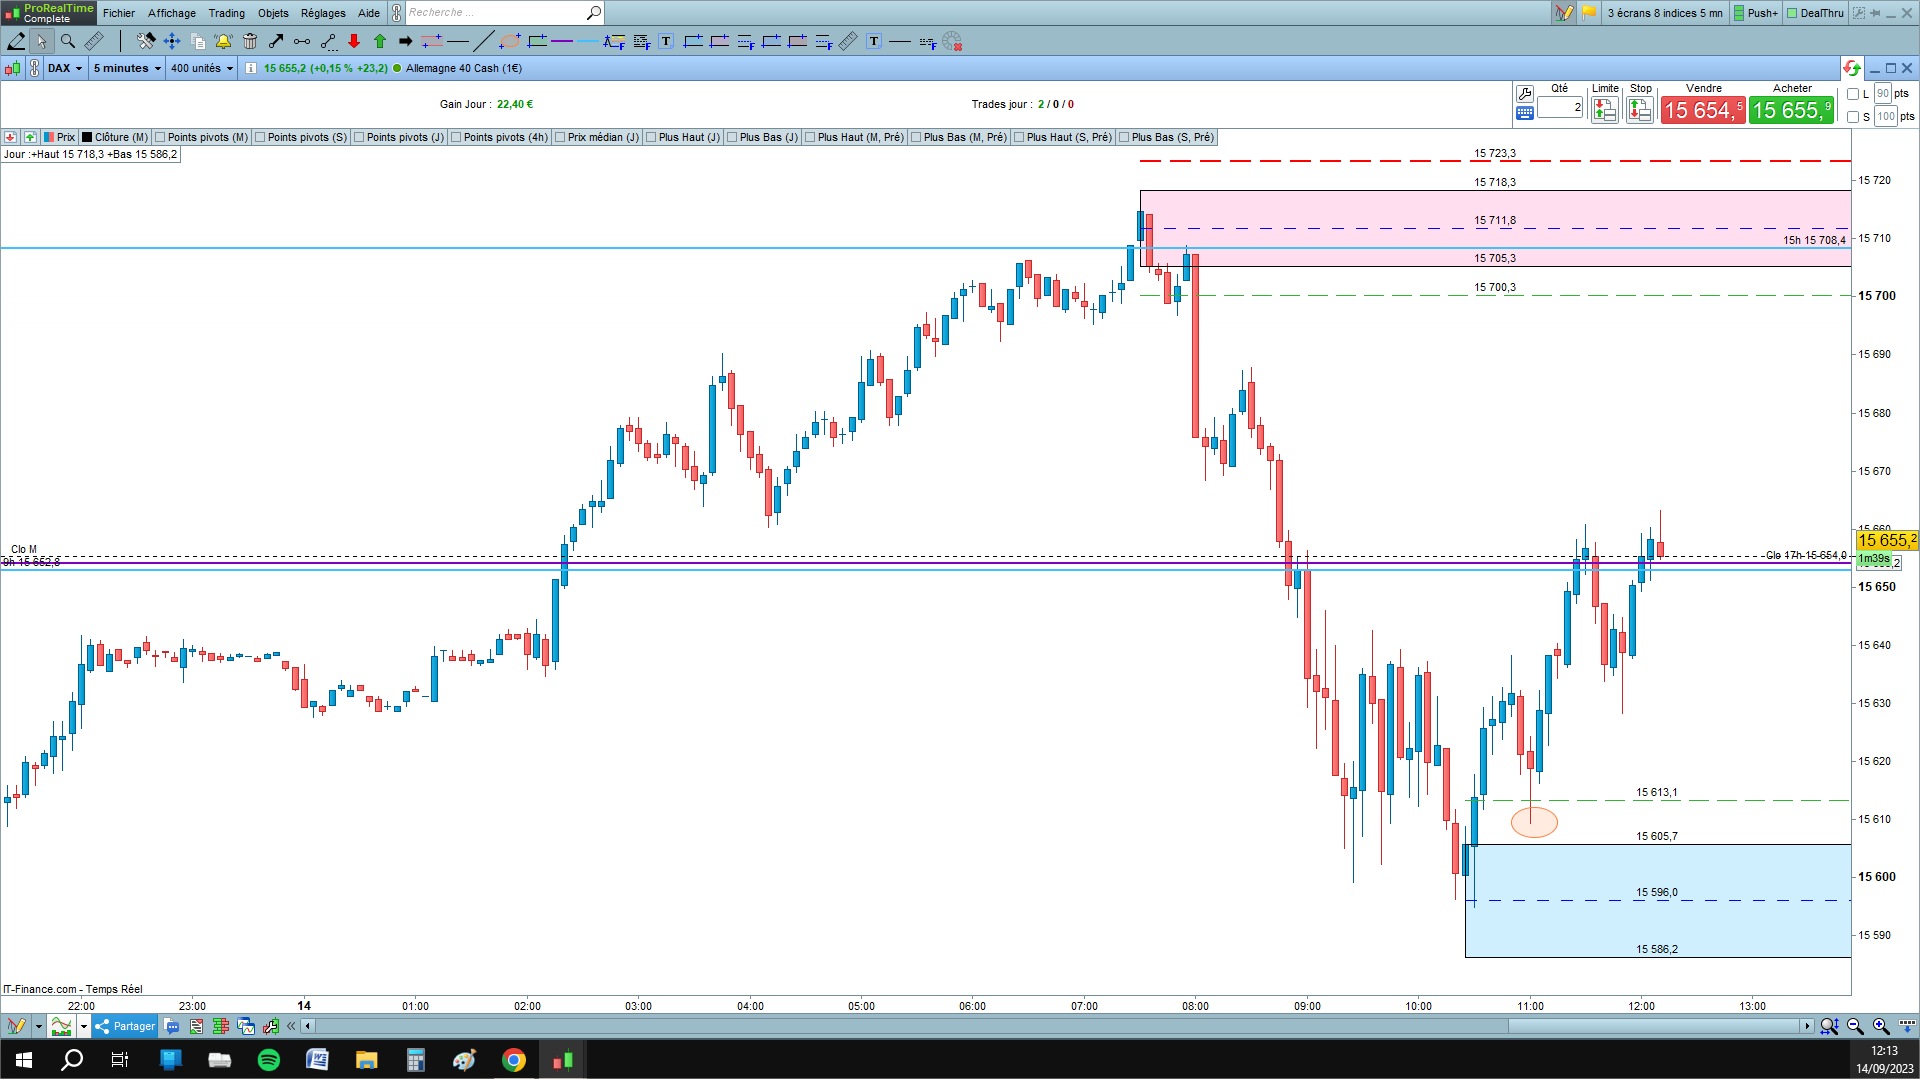Click the Recherche search field
The image size is (1920, 1079).
tap(496, 13)
